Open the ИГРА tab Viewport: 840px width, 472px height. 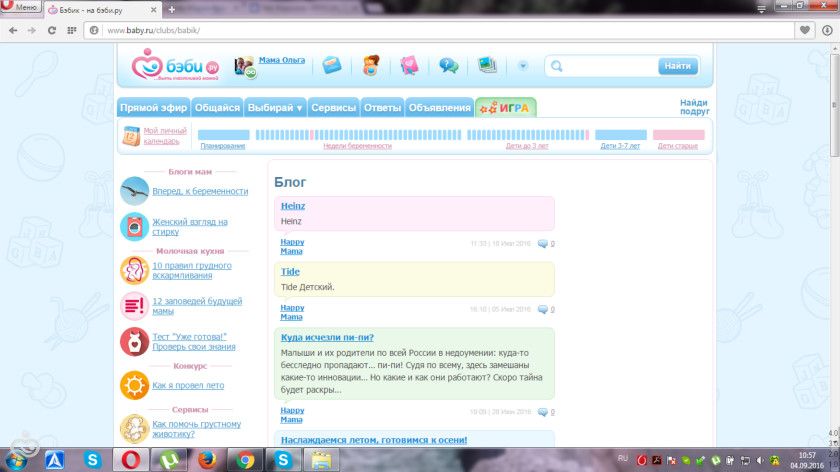(x=505, y=108)
